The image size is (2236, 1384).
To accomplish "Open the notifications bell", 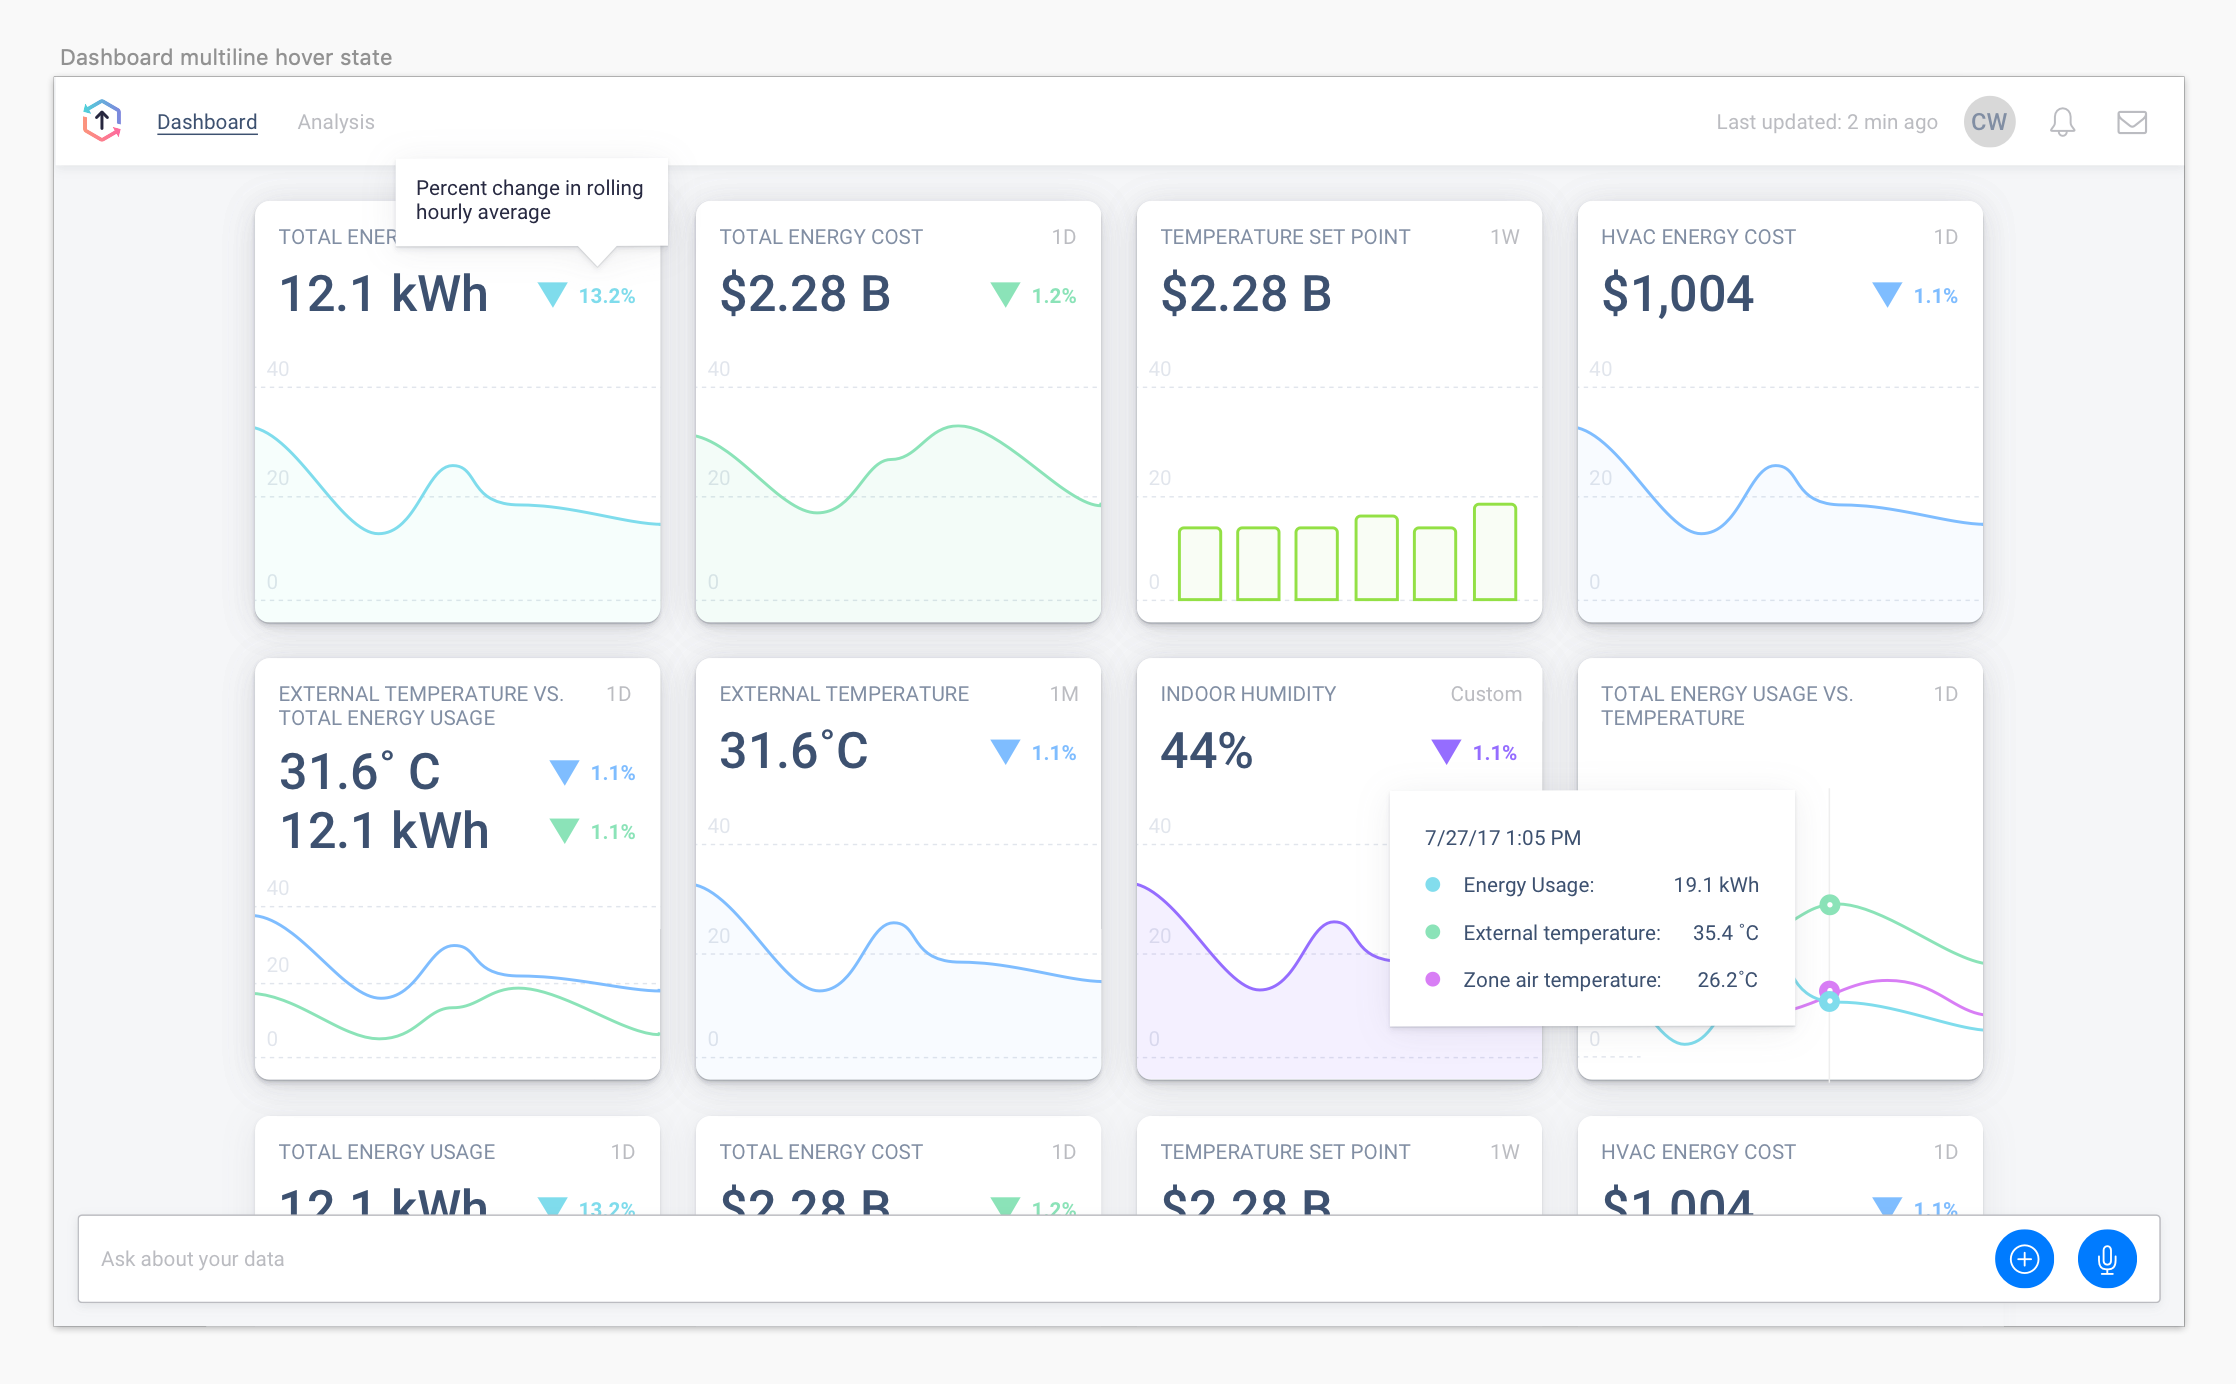I will pos(2062,122).
